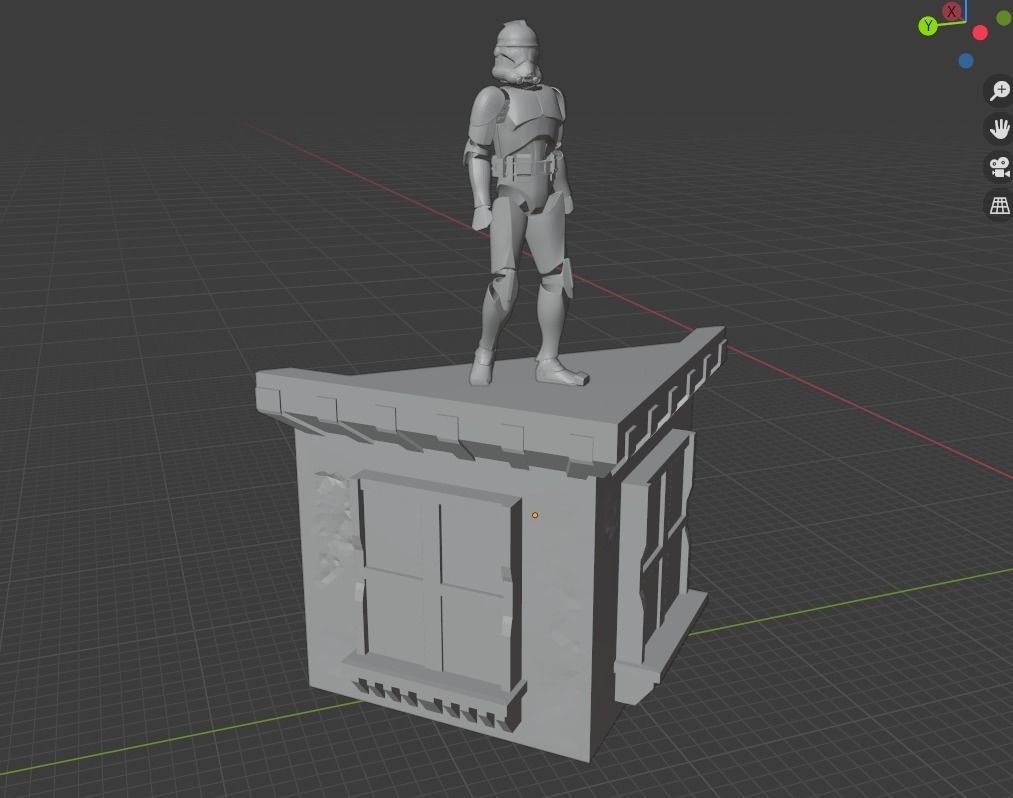Click the orange object origin dot
The image size is (1013, 798).
tap(534, 515)
